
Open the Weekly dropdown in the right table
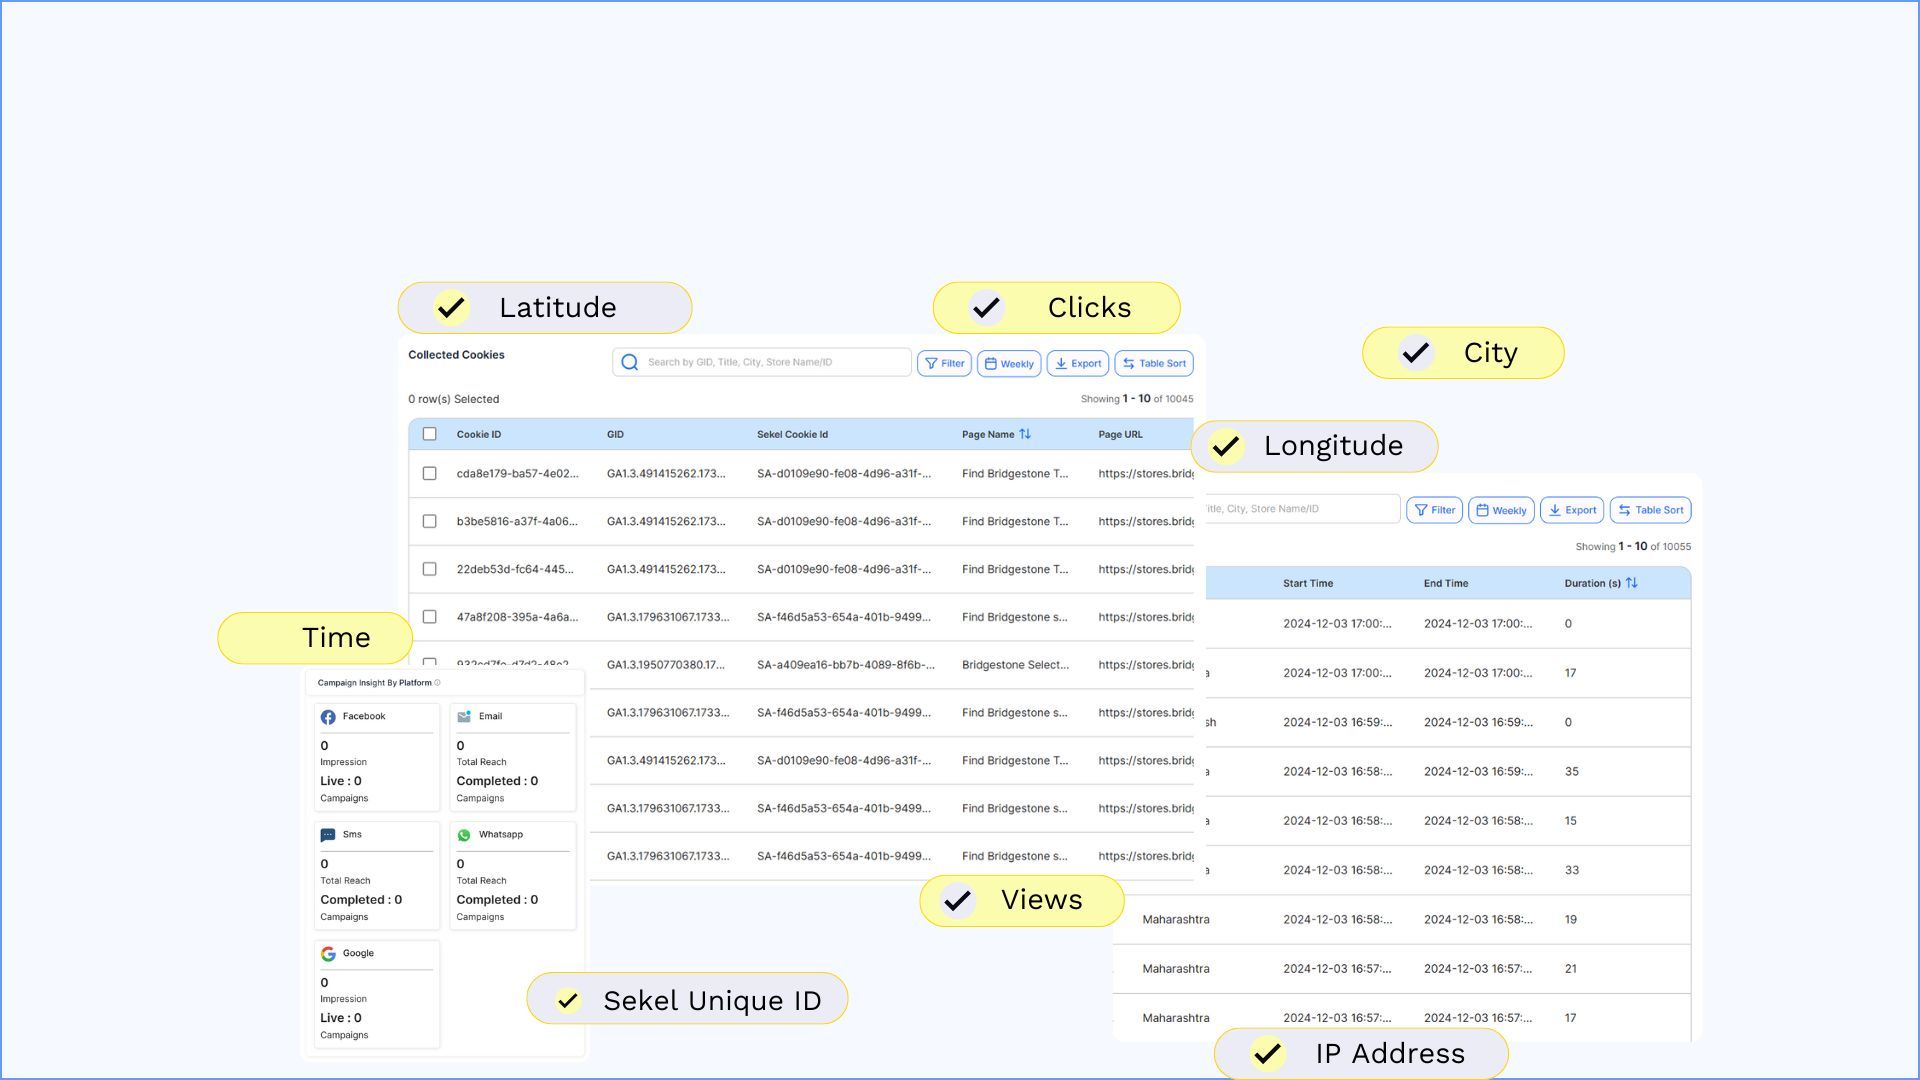(x=1501, y=510)
